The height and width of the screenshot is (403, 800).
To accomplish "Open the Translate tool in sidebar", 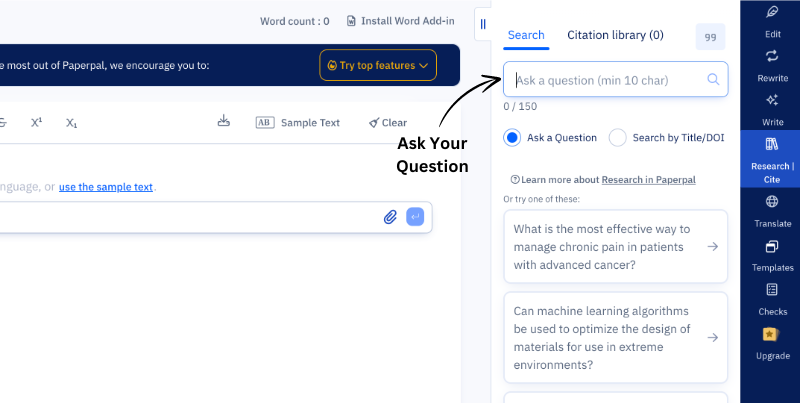I will coord(772,212).
